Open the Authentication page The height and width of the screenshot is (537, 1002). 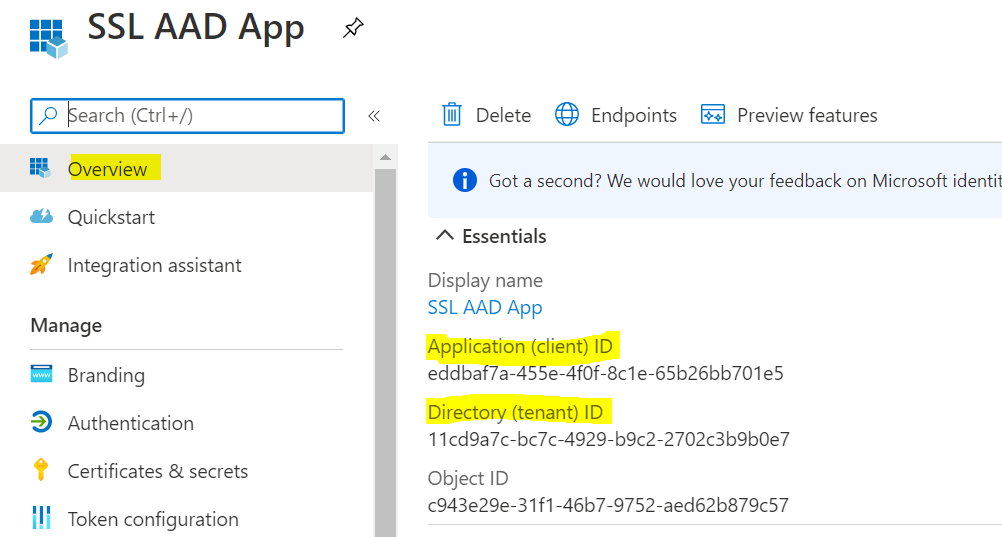[x=187, y=423]
